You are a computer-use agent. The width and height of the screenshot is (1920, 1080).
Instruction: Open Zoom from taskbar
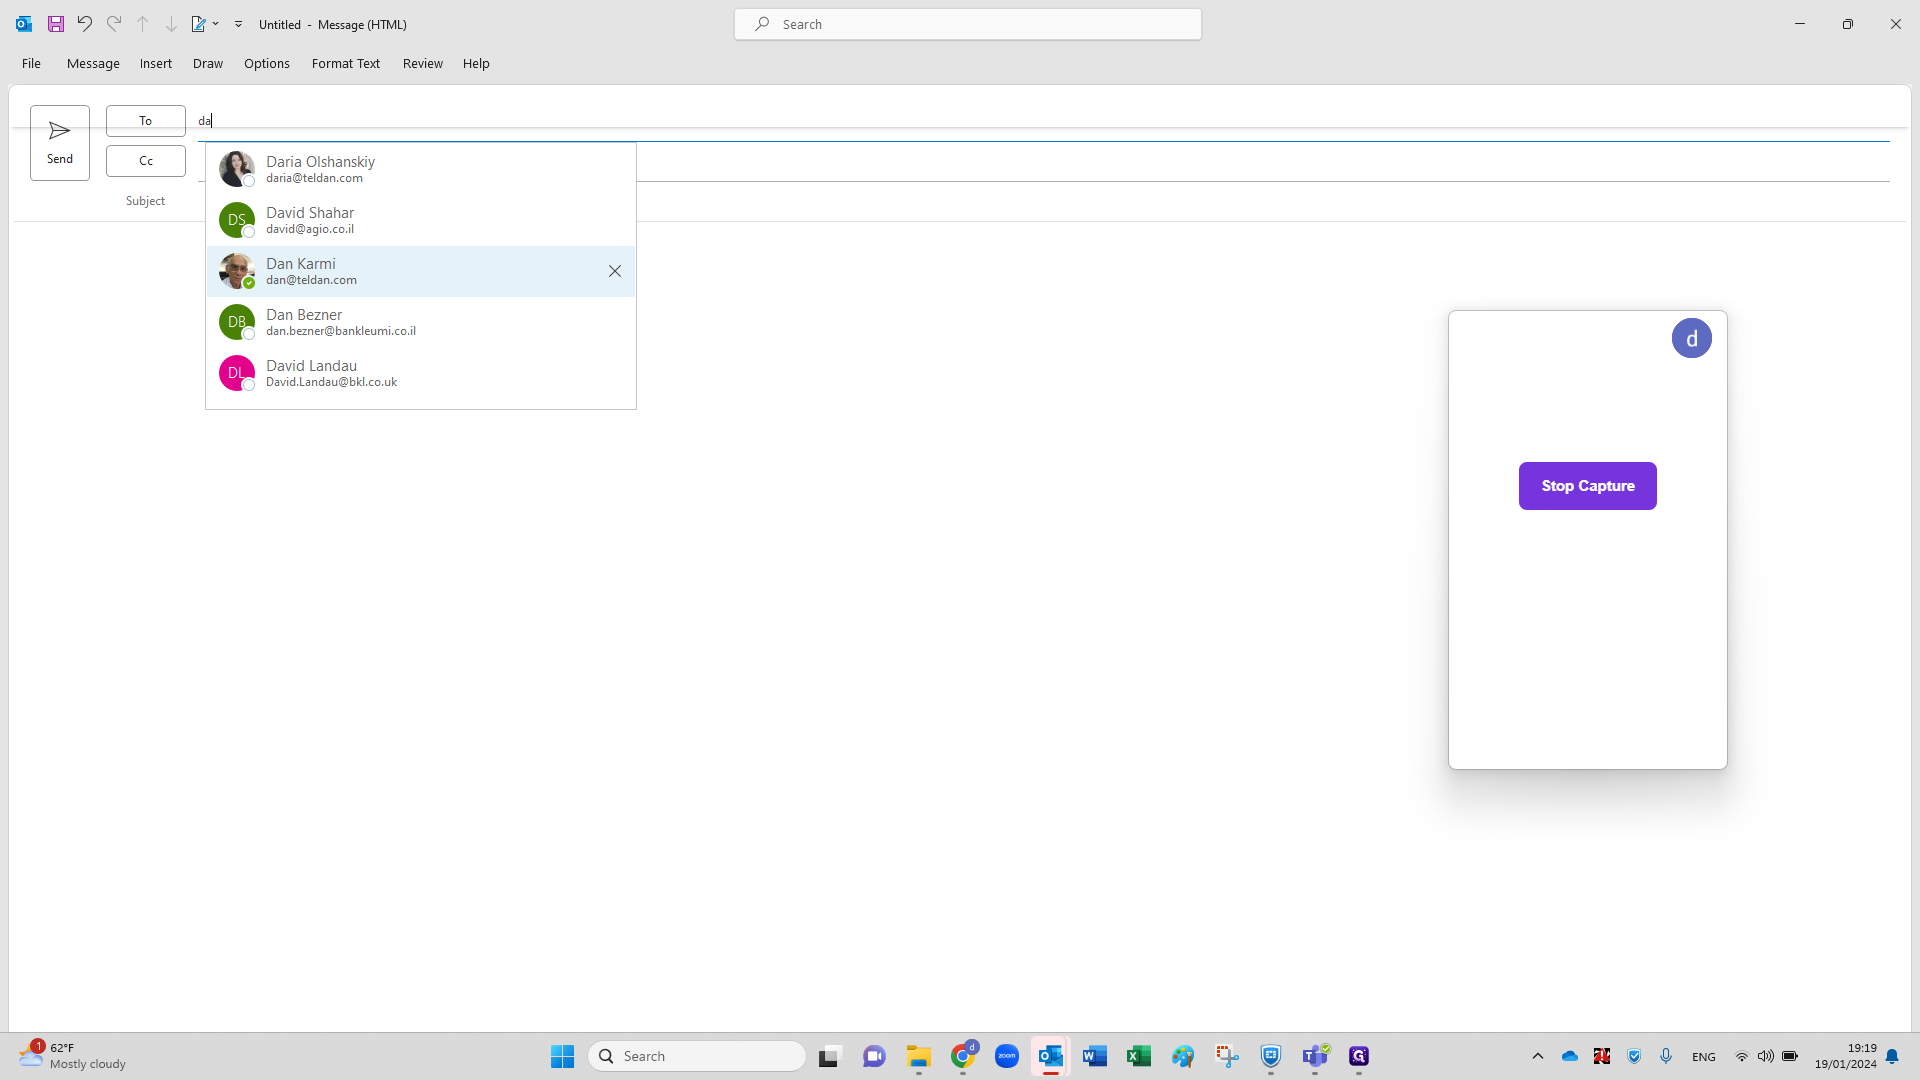tap(1007, 1056)
